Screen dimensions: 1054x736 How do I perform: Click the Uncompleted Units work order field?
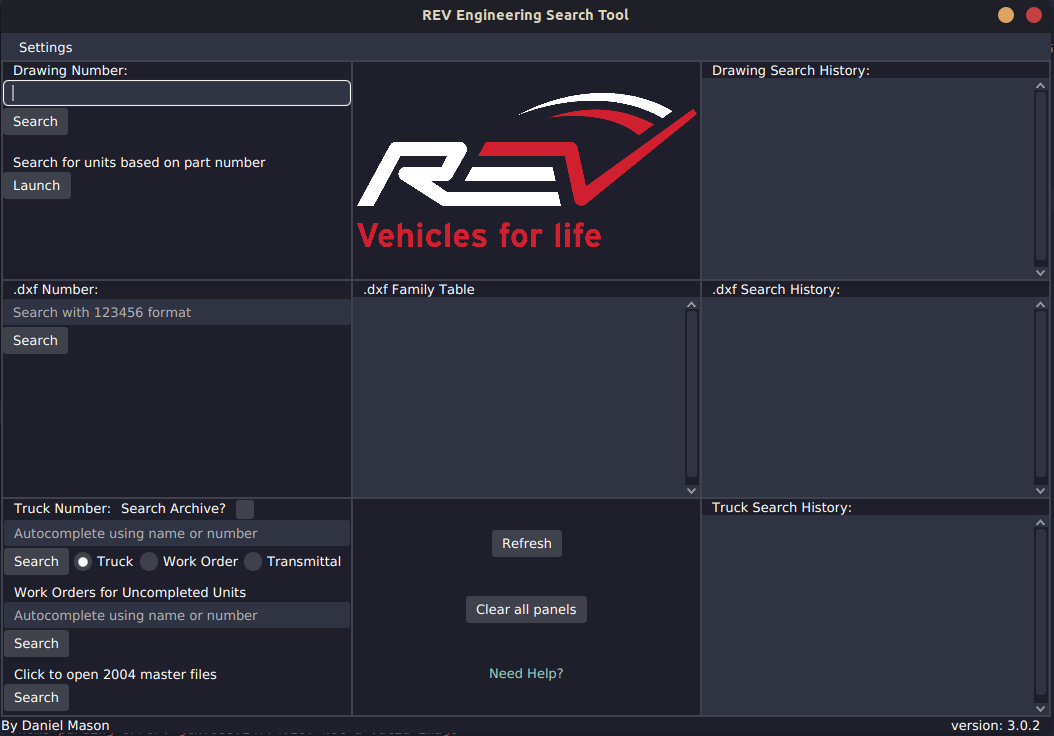pyautogui.click(x=177, y=616)
